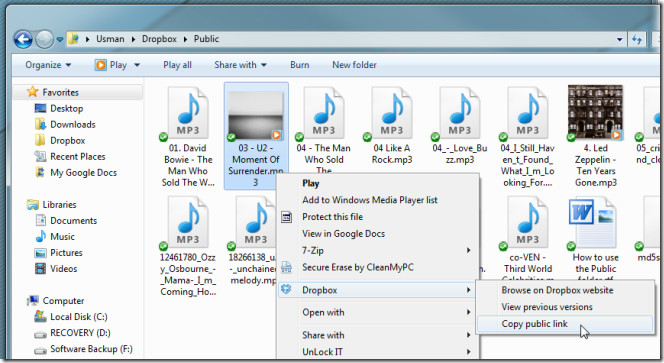Select the 01. David Bowie MP3 file icon

188,113
